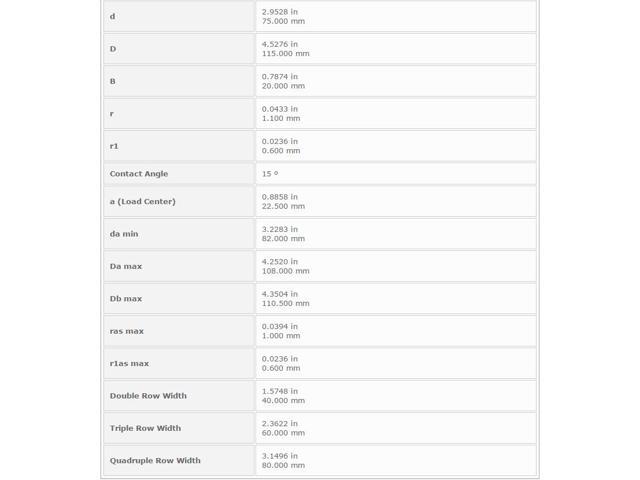Select the a (Load Center) label
The height and width of the screenshot is (480, 640).
142,202
